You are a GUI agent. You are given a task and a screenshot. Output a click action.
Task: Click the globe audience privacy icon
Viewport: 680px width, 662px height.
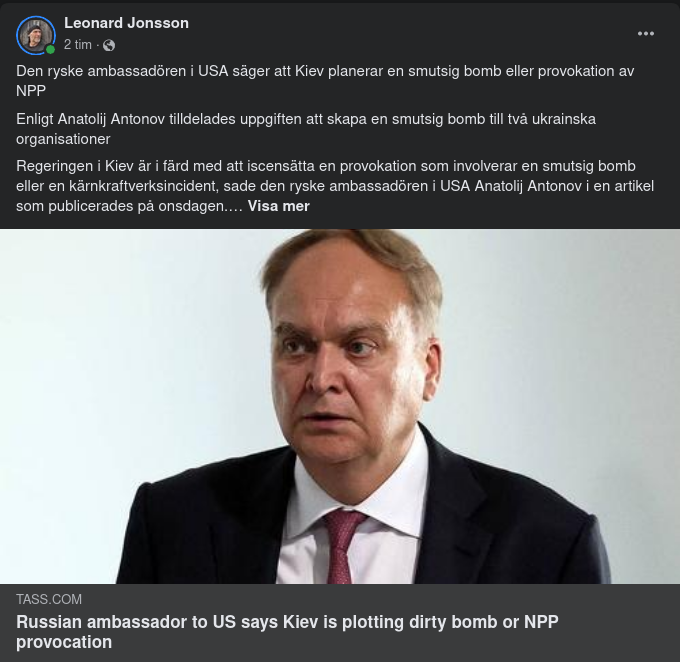pos(109,45)
